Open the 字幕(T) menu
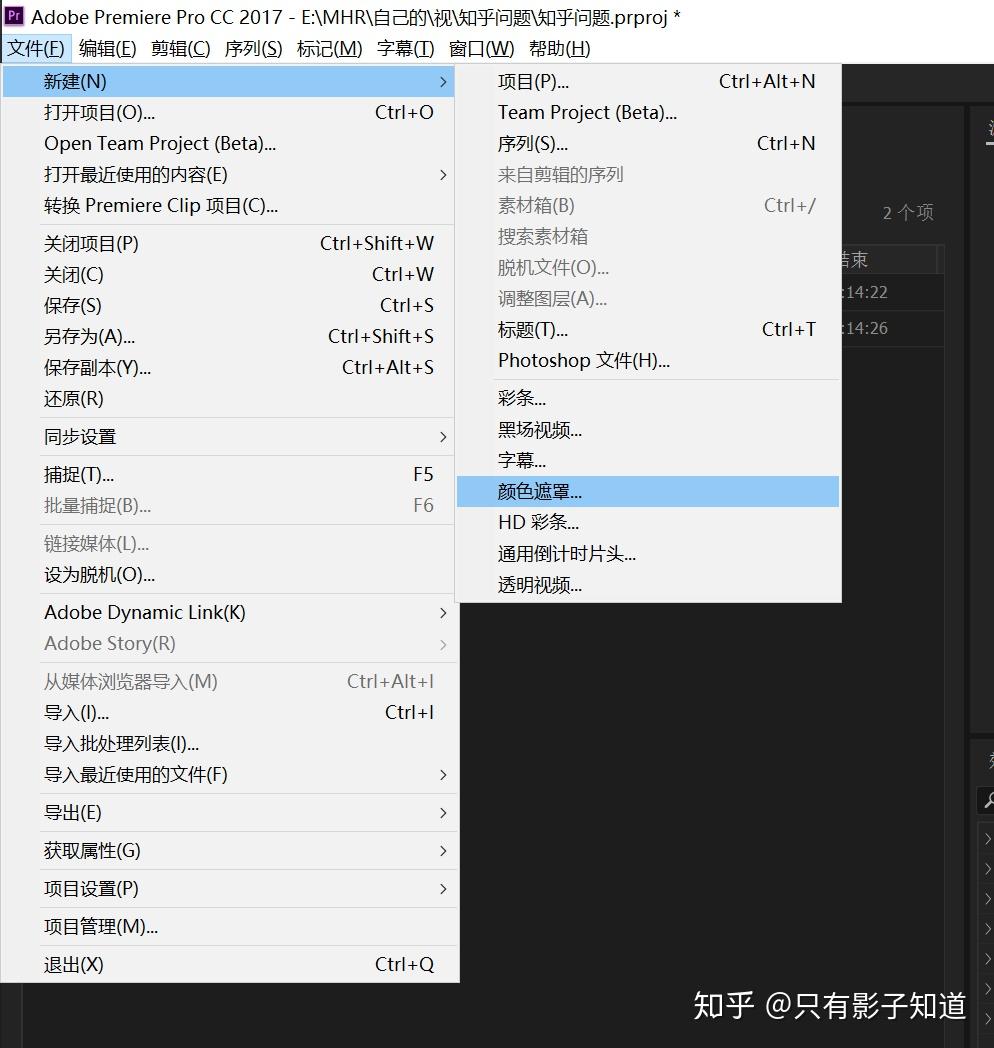 pos(405,49)
